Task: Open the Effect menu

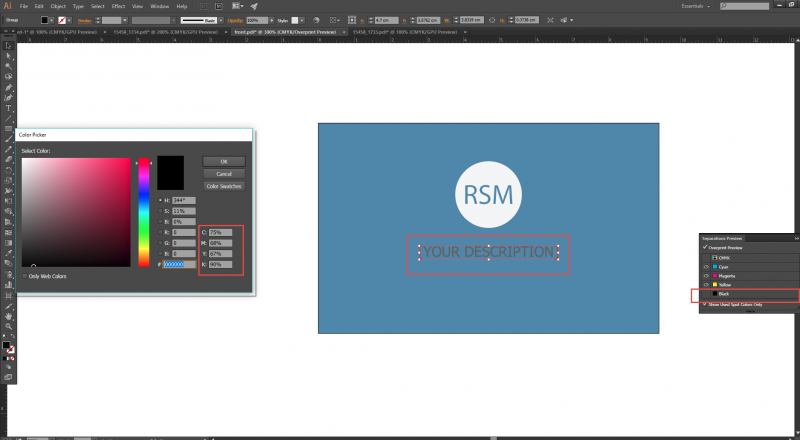Action: tap(118, 6)
